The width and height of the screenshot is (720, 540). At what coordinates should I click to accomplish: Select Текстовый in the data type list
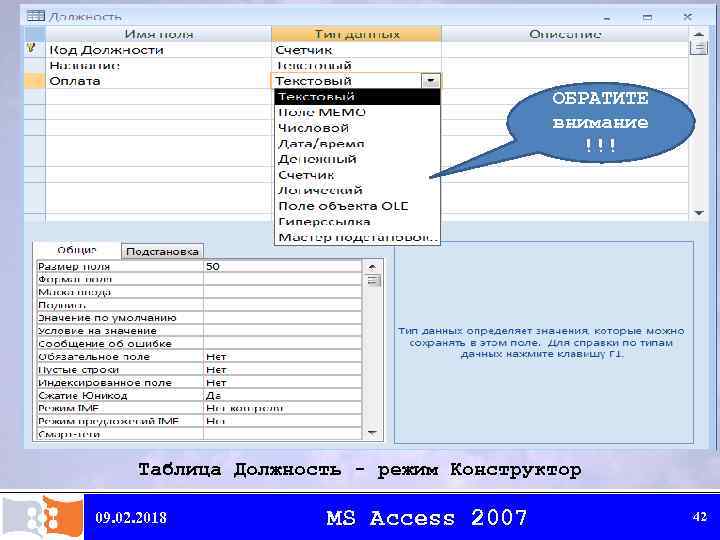pyautogui.click(x=357, y=97)
